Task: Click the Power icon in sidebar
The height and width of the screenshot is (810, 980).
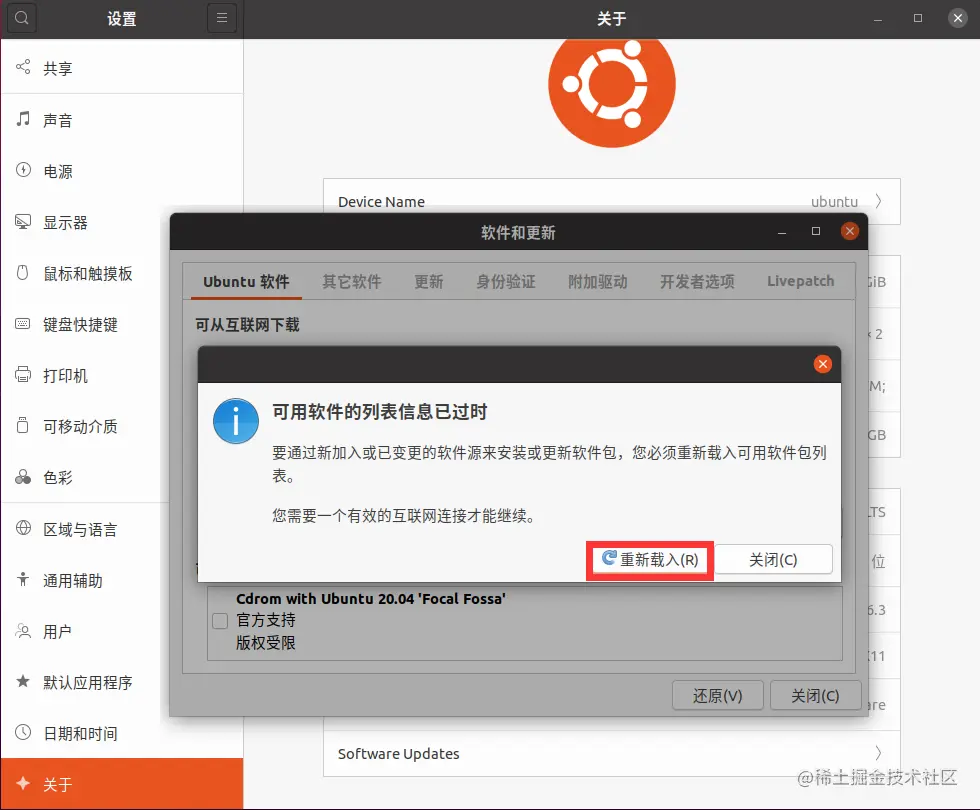Action: (x=23, y=170)
